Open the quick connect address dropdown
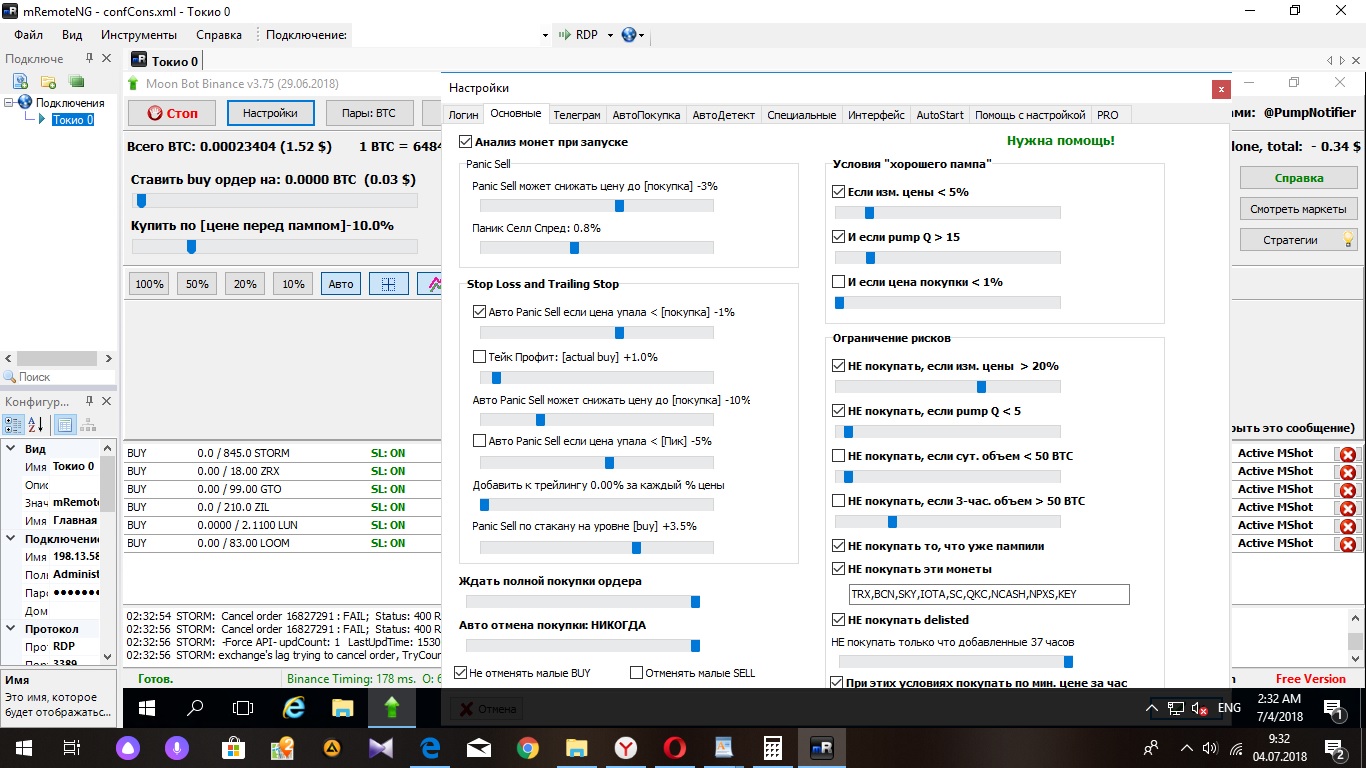Viewport: 1366px width, 768px height. click(x=545, y=35)
